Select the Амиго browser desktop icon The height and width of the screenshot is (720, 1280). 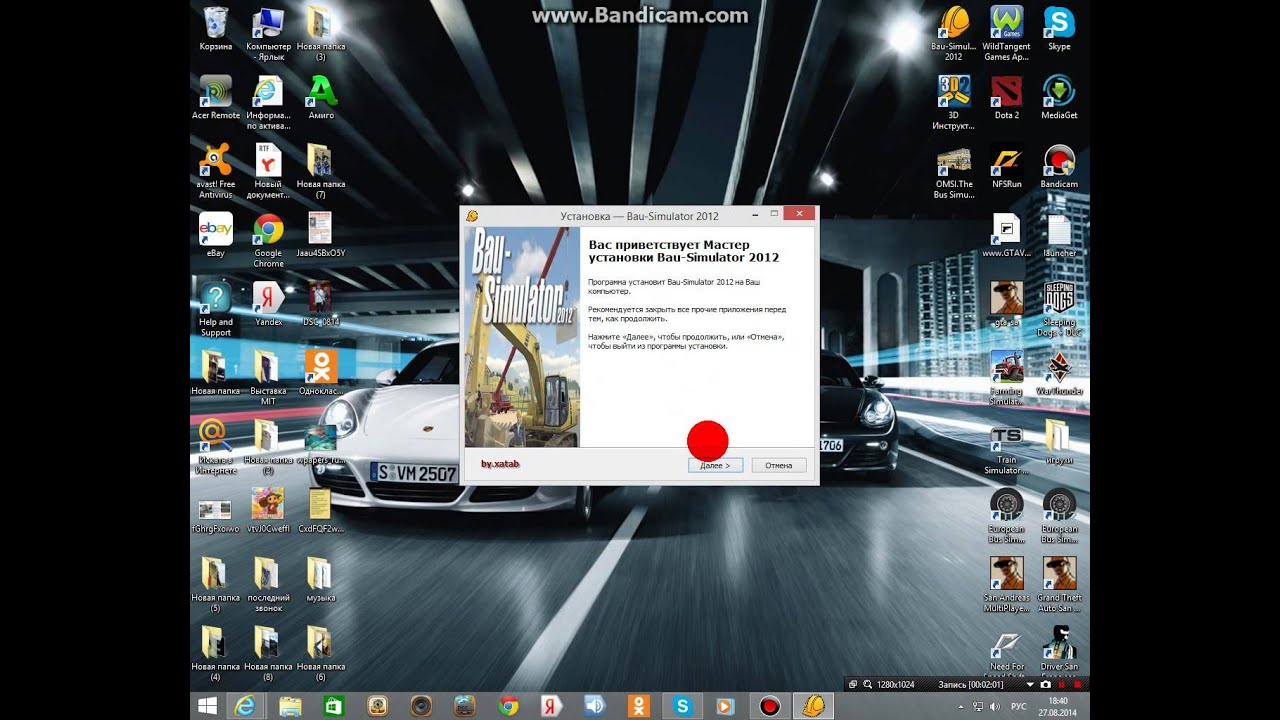(x=321, y=98)
